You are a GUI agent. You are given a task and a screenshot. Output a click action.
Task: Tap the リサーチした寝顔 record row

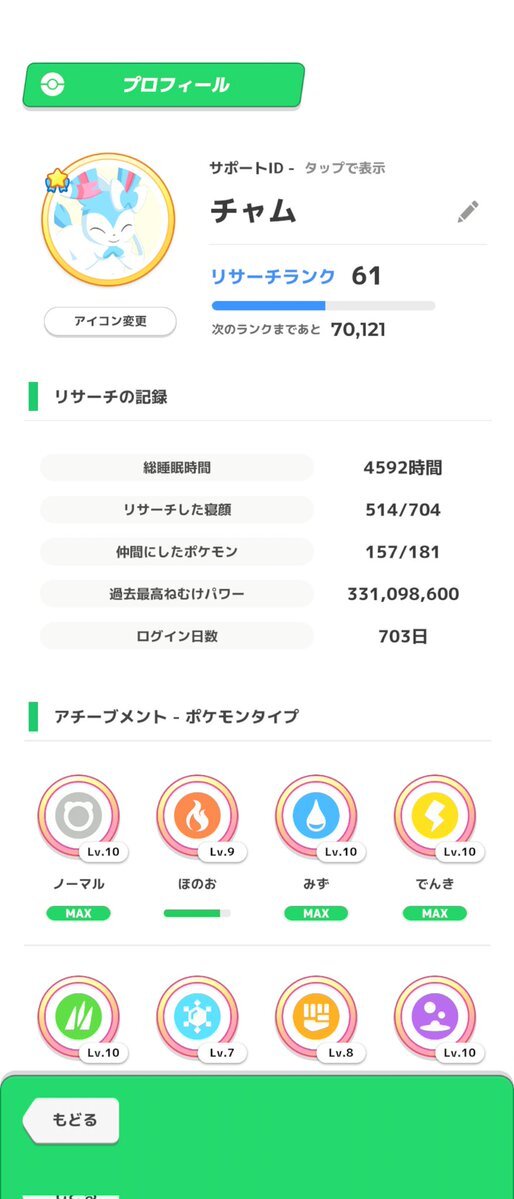tap(257, 509)
